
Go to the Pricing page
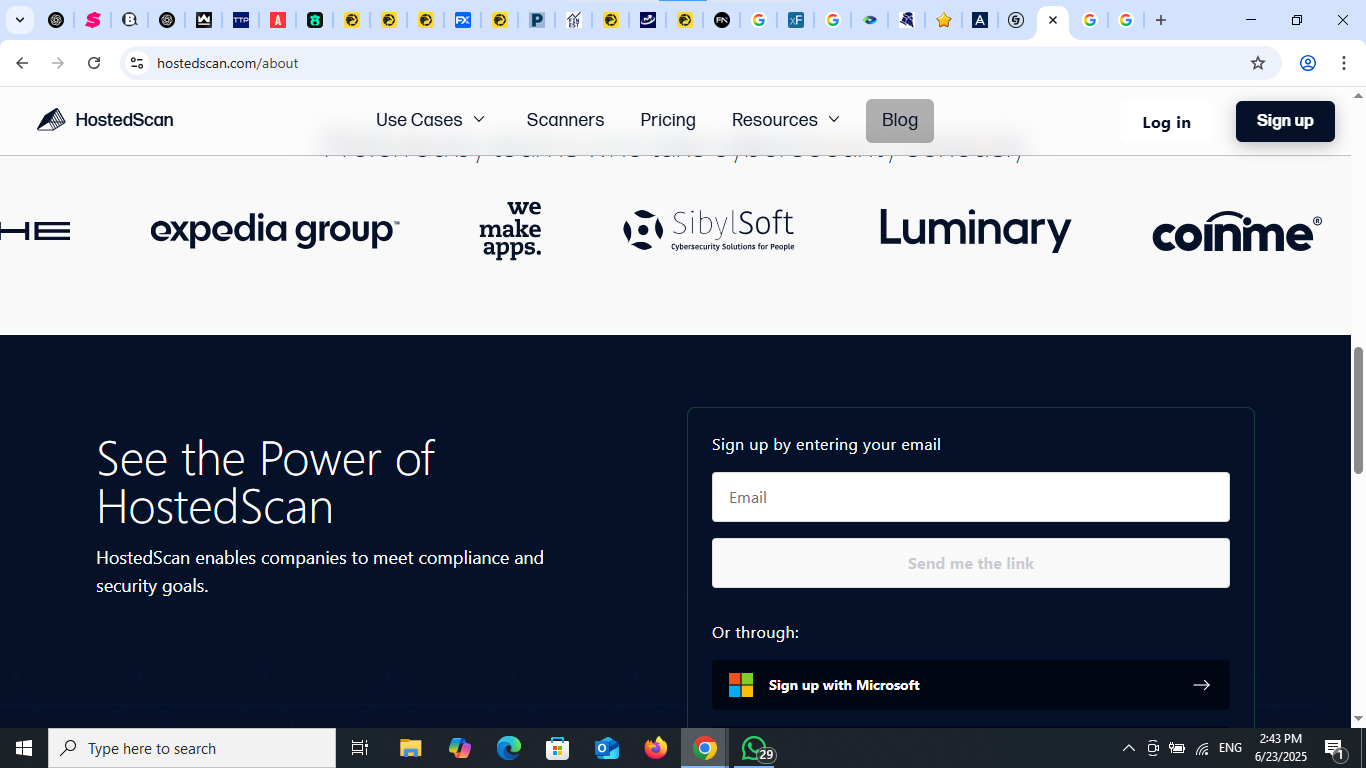[668, 120]
